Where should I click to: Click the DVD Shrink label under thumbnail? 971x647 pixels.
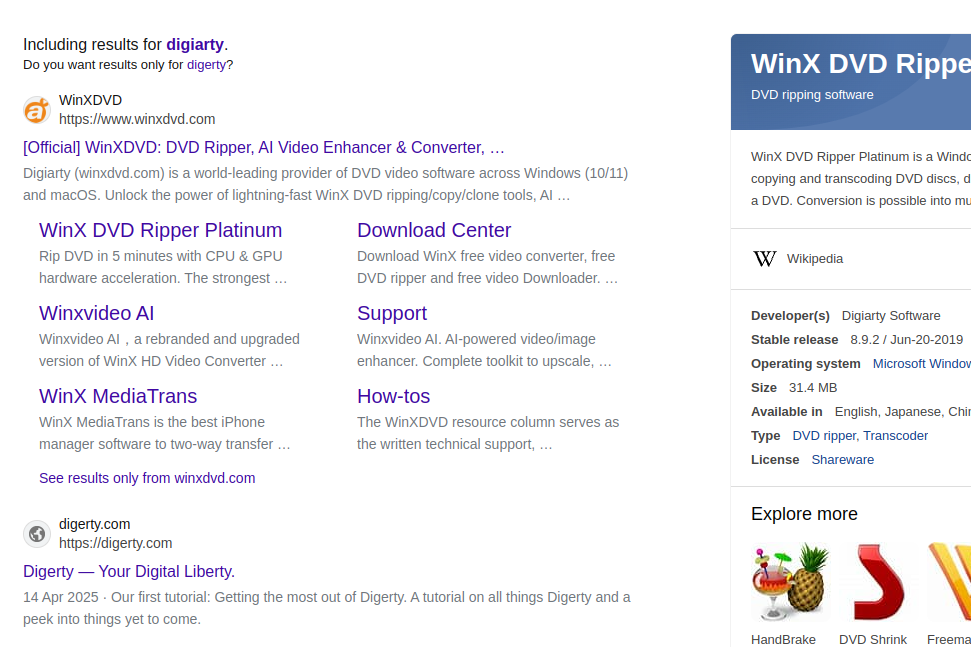873,640
